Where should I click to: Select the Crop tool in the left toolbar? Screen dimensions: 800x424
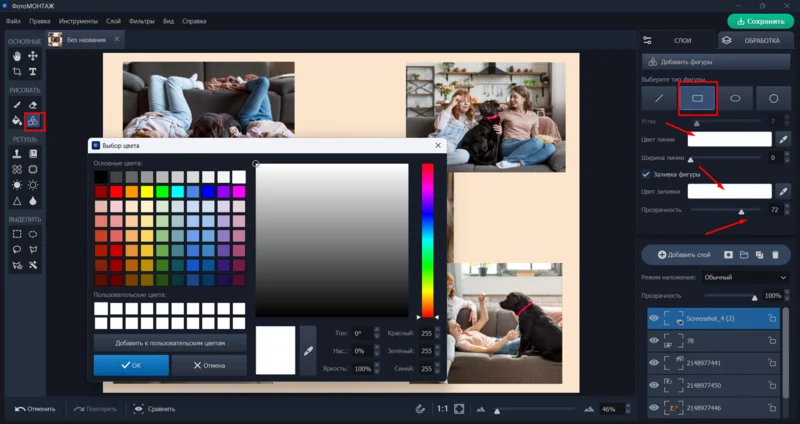click(17, 72)
